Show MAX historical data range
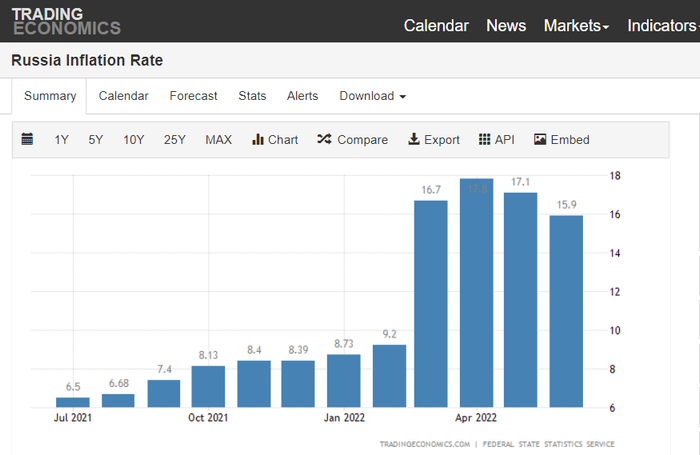 point(218,140)
